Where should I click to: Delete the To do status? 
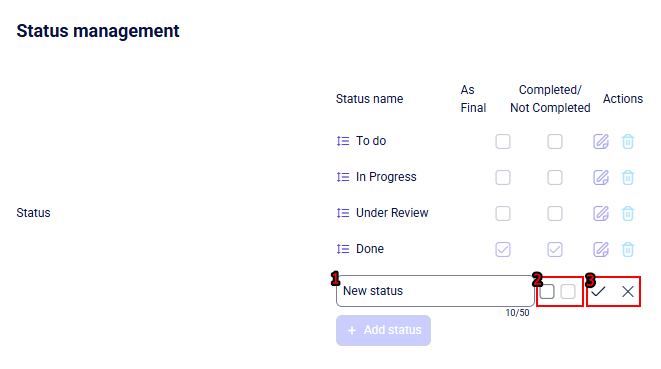(628, 141)
